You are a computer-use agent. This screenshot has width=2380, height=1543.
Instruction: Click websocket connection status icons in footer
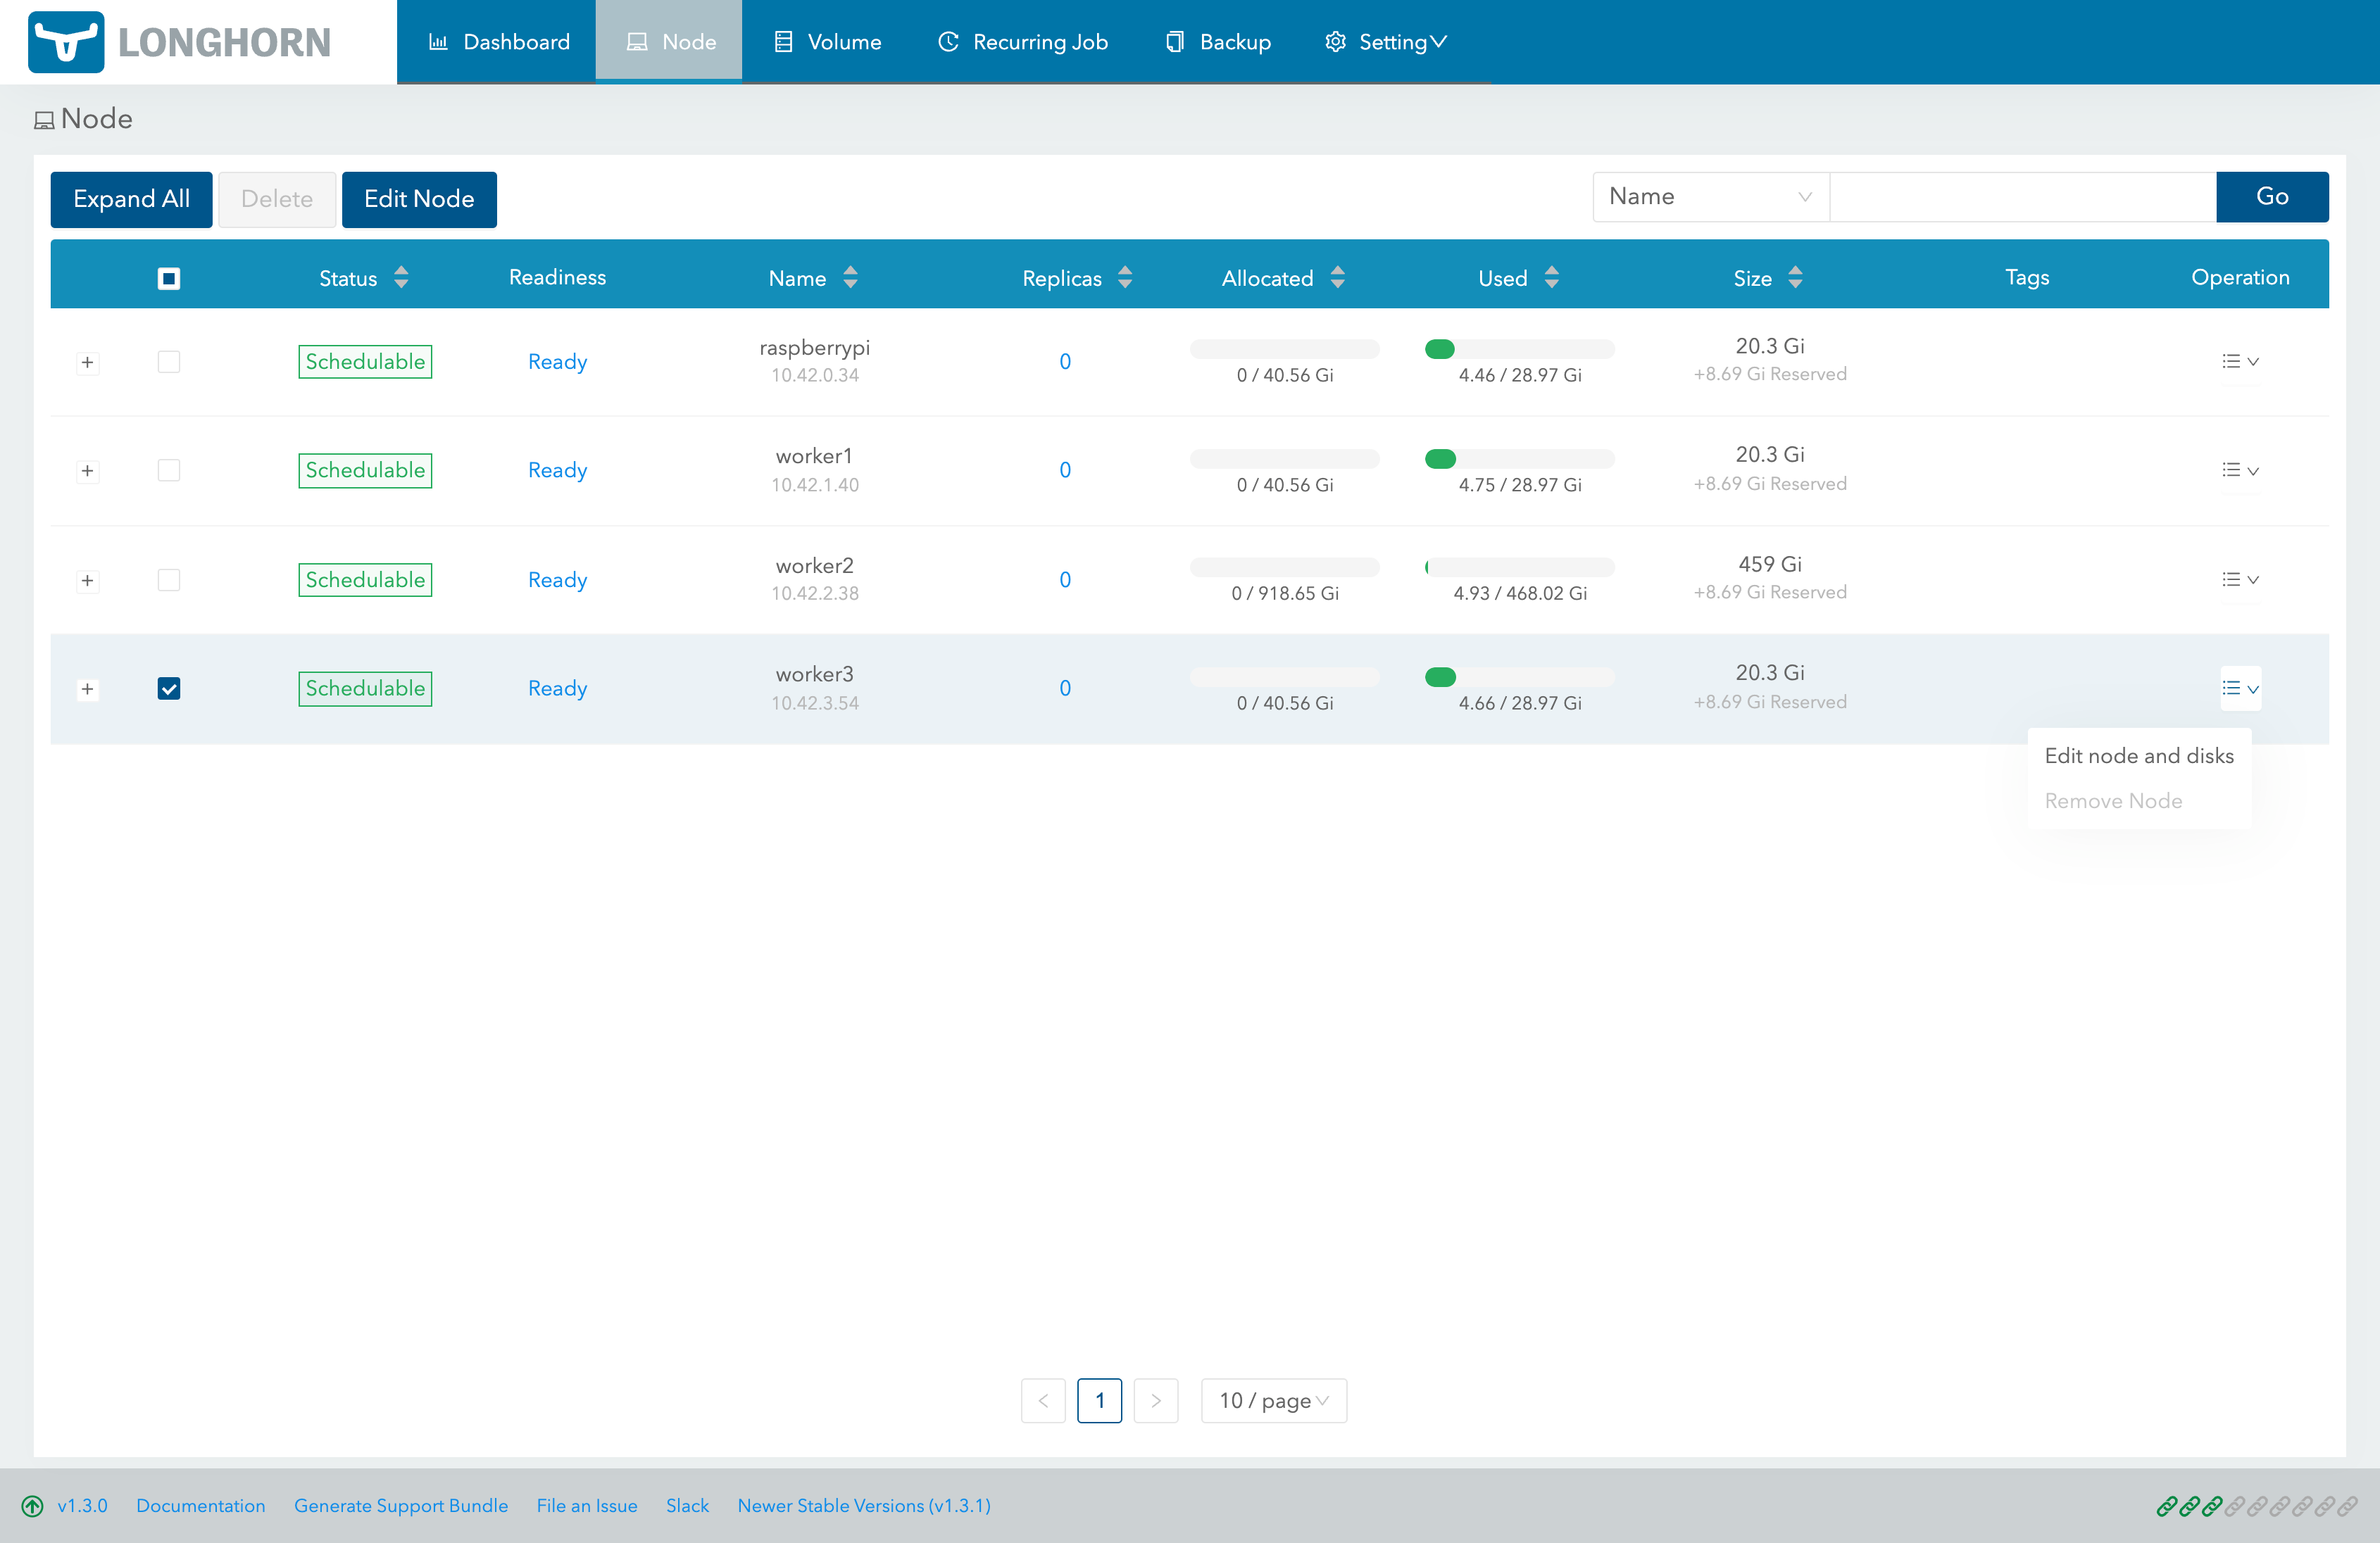(x=2256, y=1505)
